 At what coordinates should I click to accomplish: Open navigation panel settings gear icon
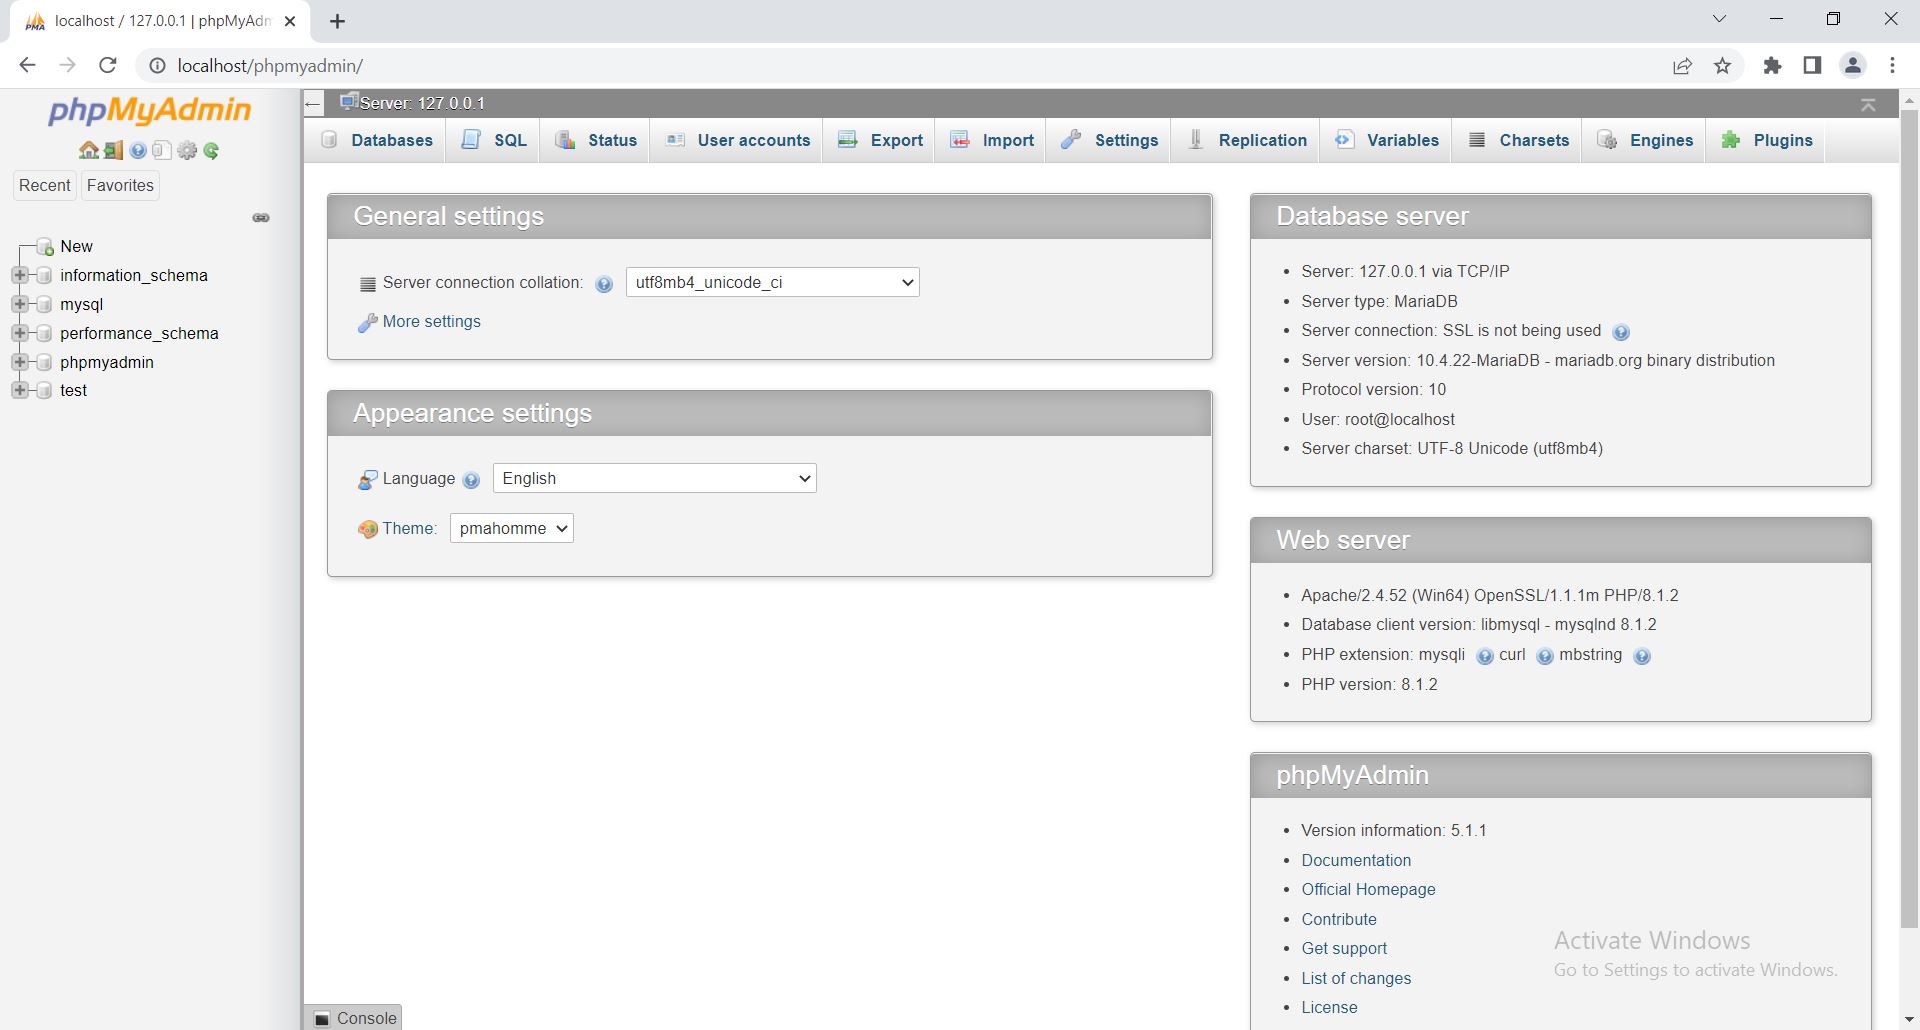(187, 150)
